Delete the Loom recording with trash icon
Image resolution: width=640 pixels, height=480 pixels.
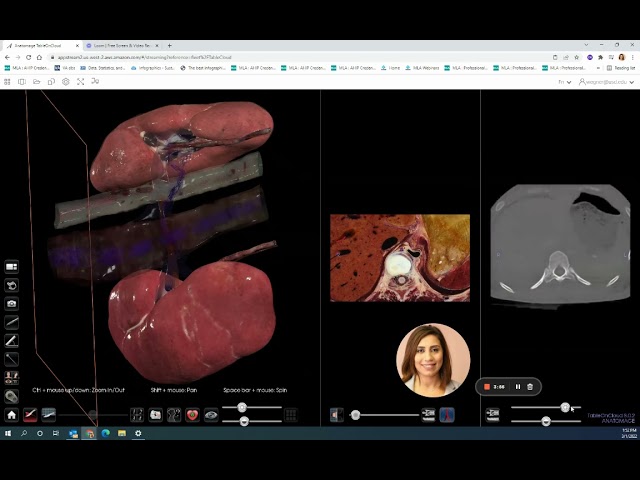pyautogui.click(x=530, y=387)
